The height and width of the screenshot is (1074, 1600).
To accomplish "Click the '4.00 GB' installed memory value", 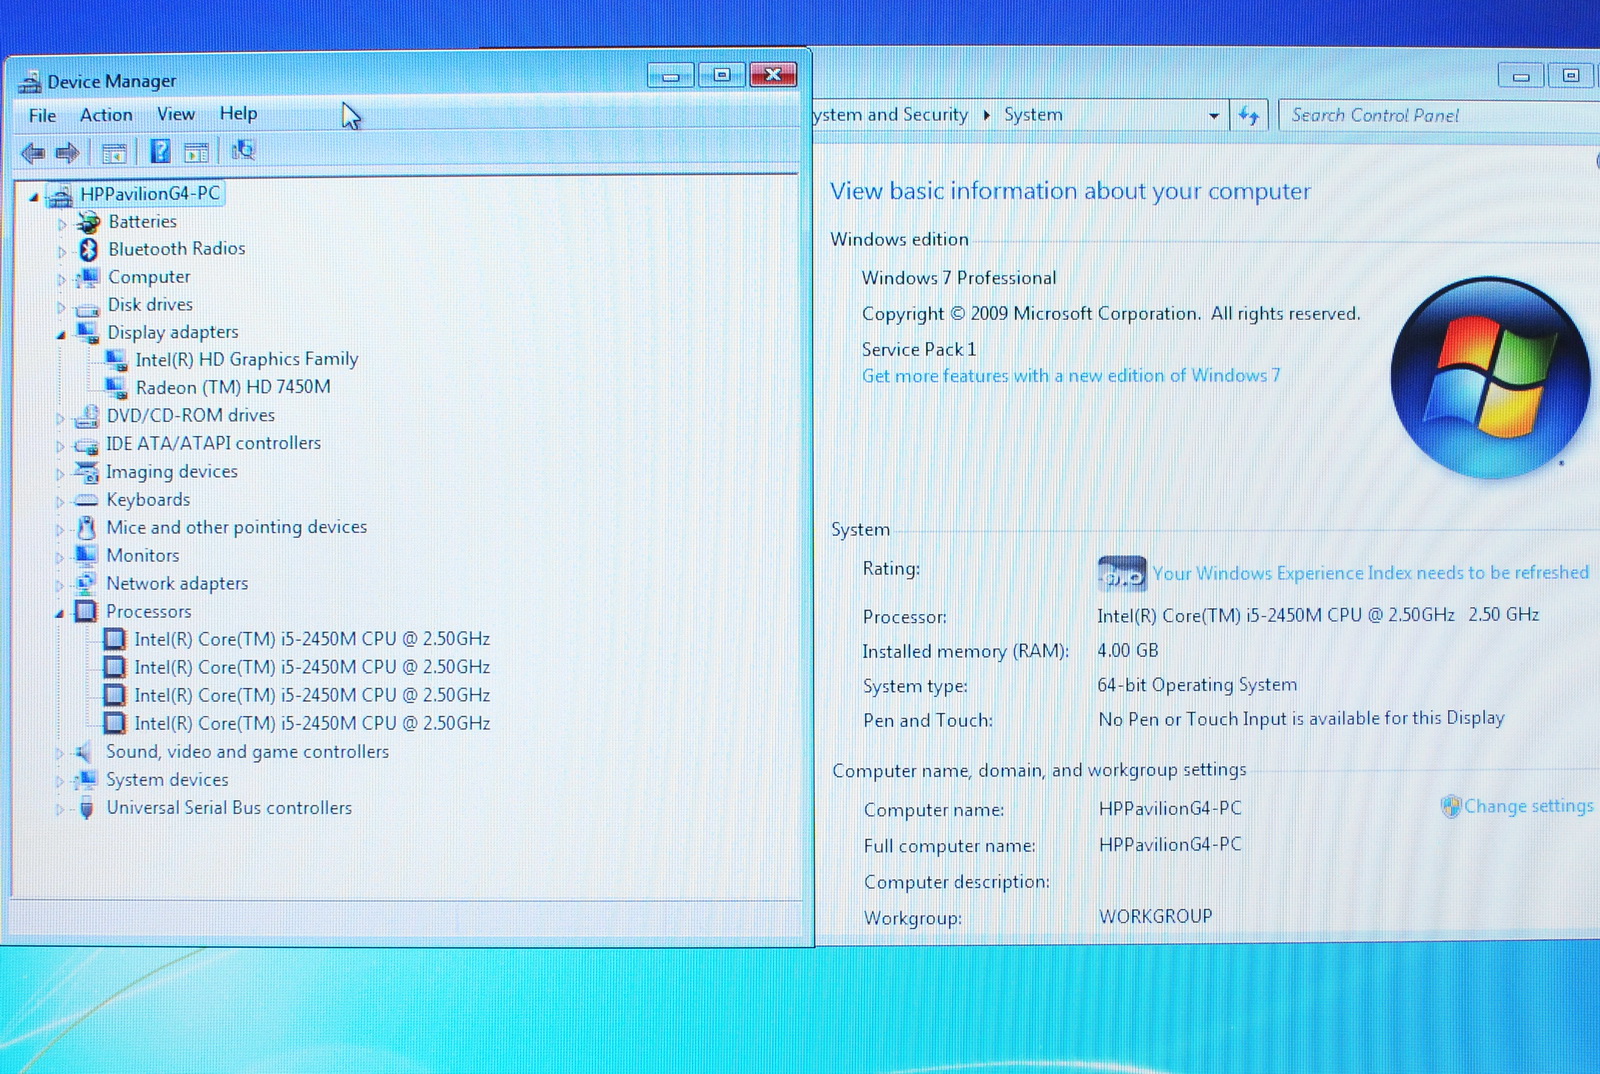I will point(1128,651).
